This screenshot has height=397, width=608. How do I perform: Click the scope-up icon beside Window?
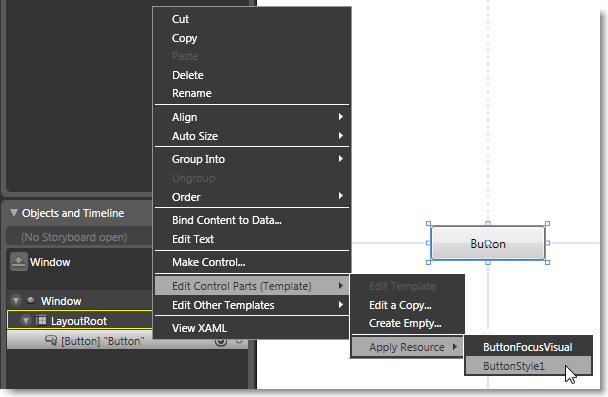[18, 262]
